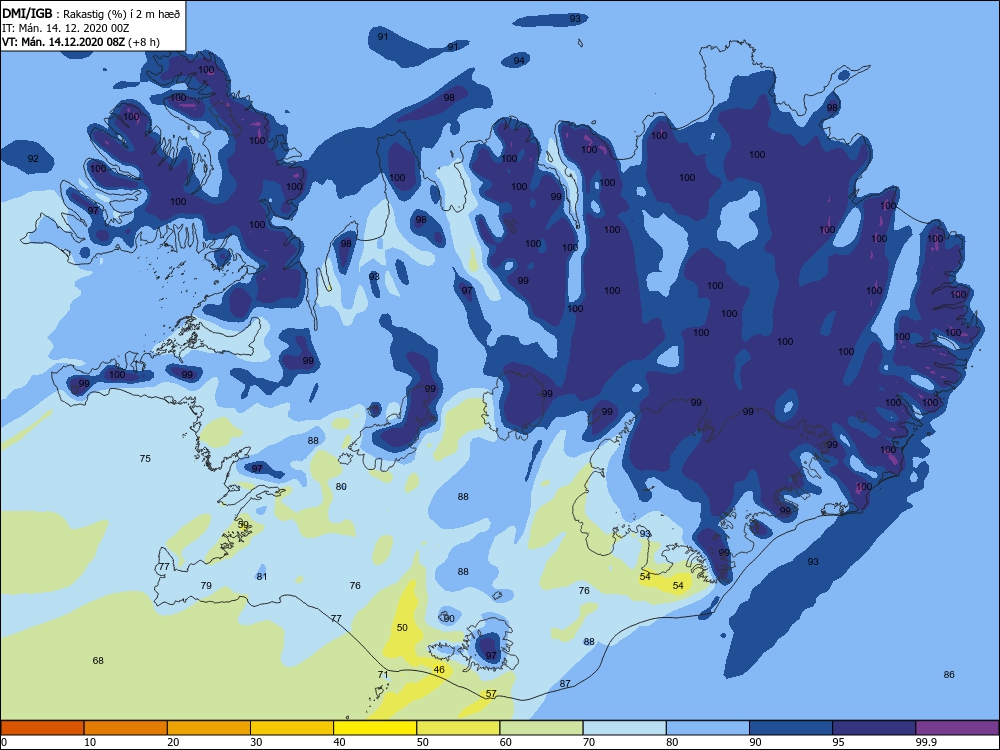Click the '99.9' legend tick label
Image resolution: width=1000 pixels, height=750 pixels.
(x=925, y=742)
